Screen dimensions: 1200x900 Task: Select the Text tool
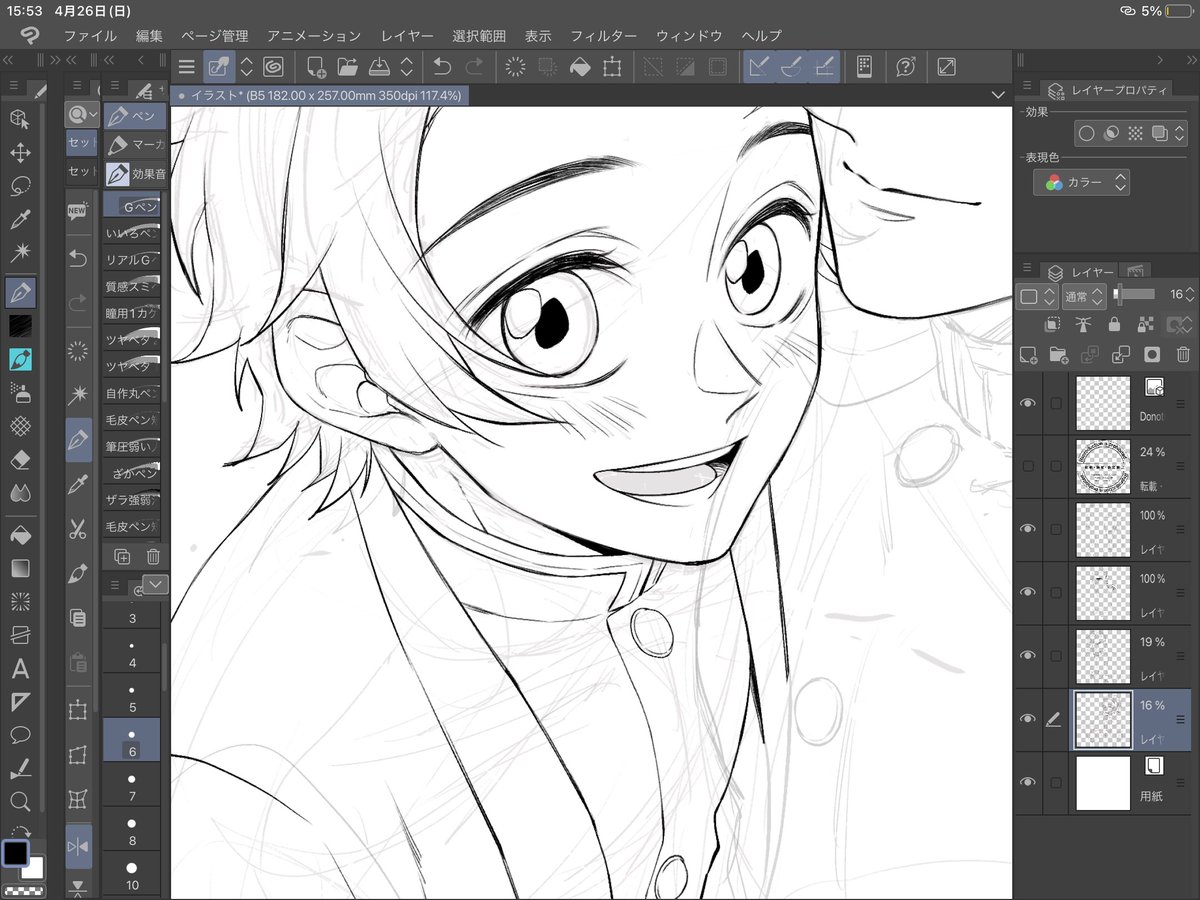pyautogui.click(x=19, y=669)
